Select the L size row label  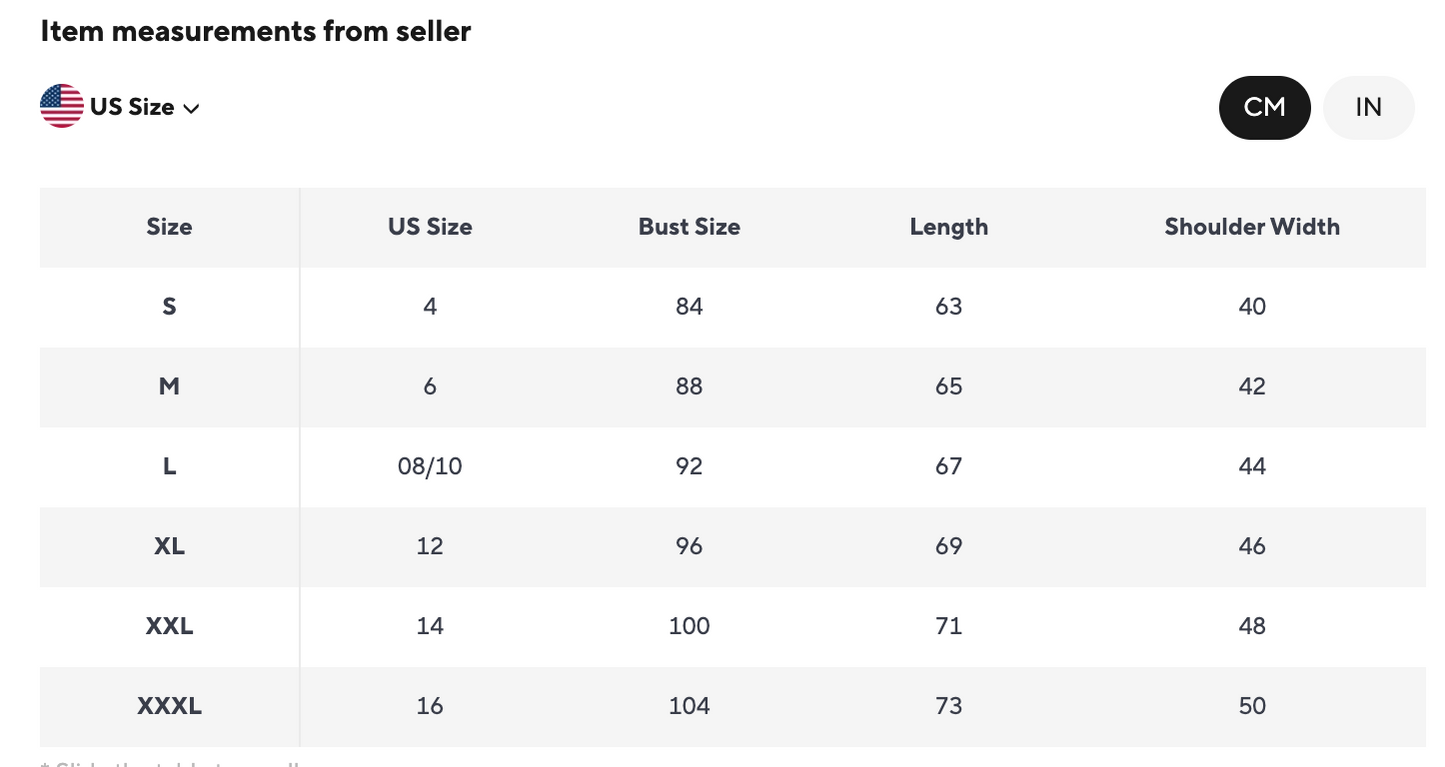(169, 466)
